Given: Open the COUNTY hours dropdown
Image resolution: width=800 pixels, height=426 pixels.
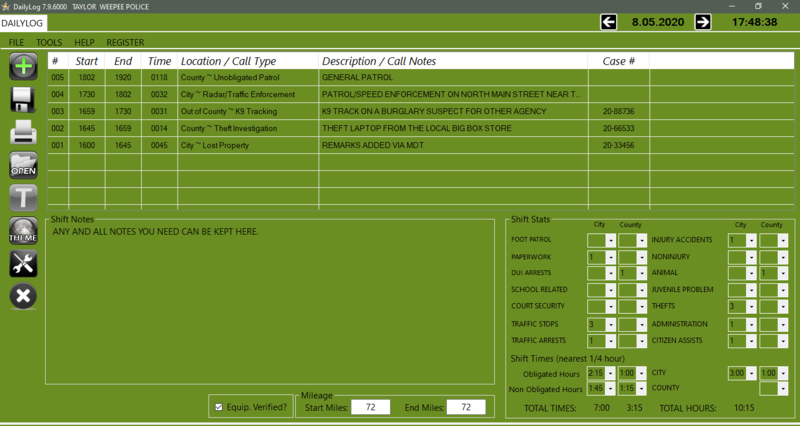Looking at the screenshot, I should [x=783, y=389].
